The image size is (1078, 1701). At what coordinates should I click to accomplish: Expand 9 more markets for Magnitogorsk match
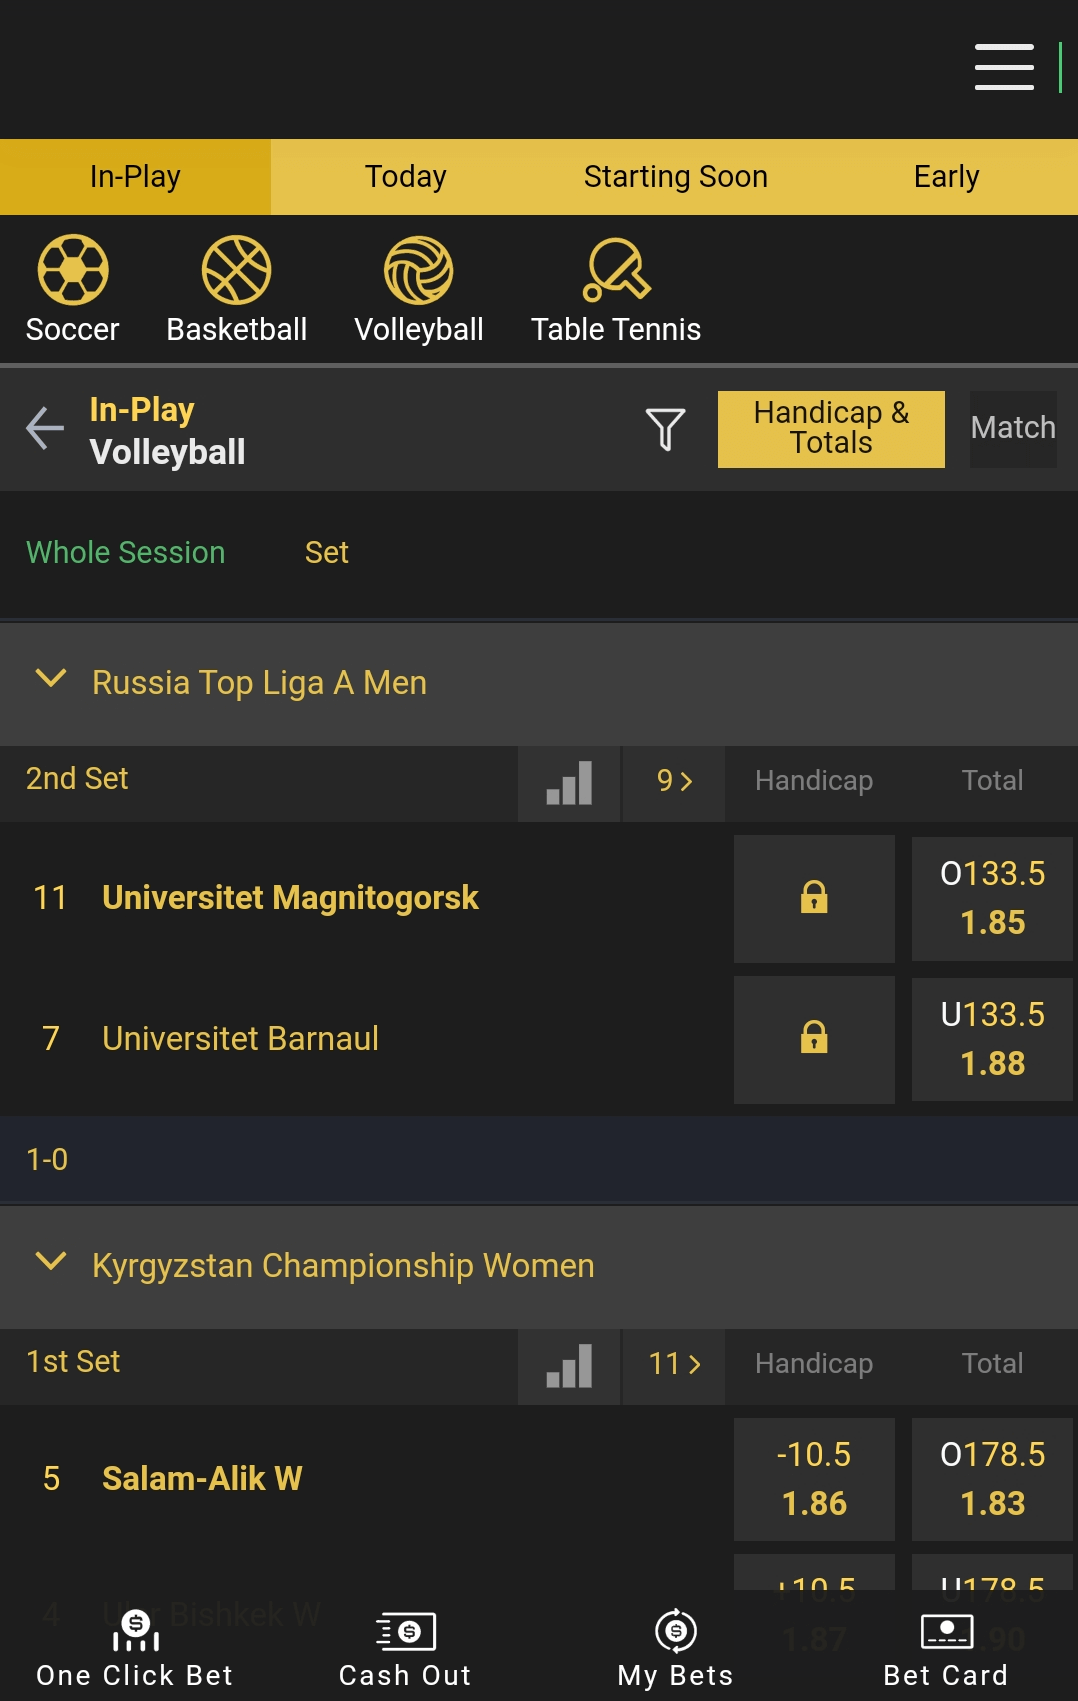click(x=674, y=783)
